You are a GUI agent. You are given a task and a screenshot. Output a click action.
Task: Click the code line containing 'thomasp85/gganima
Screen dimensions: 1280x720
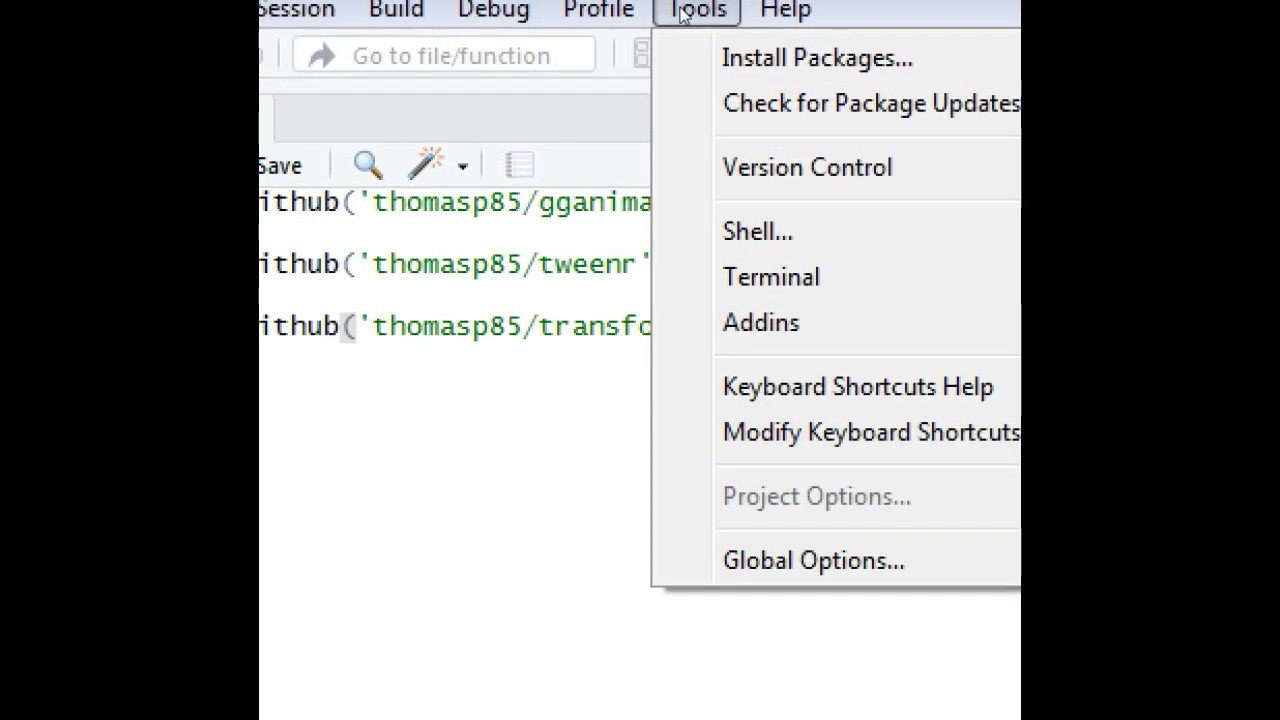[455, 203]
